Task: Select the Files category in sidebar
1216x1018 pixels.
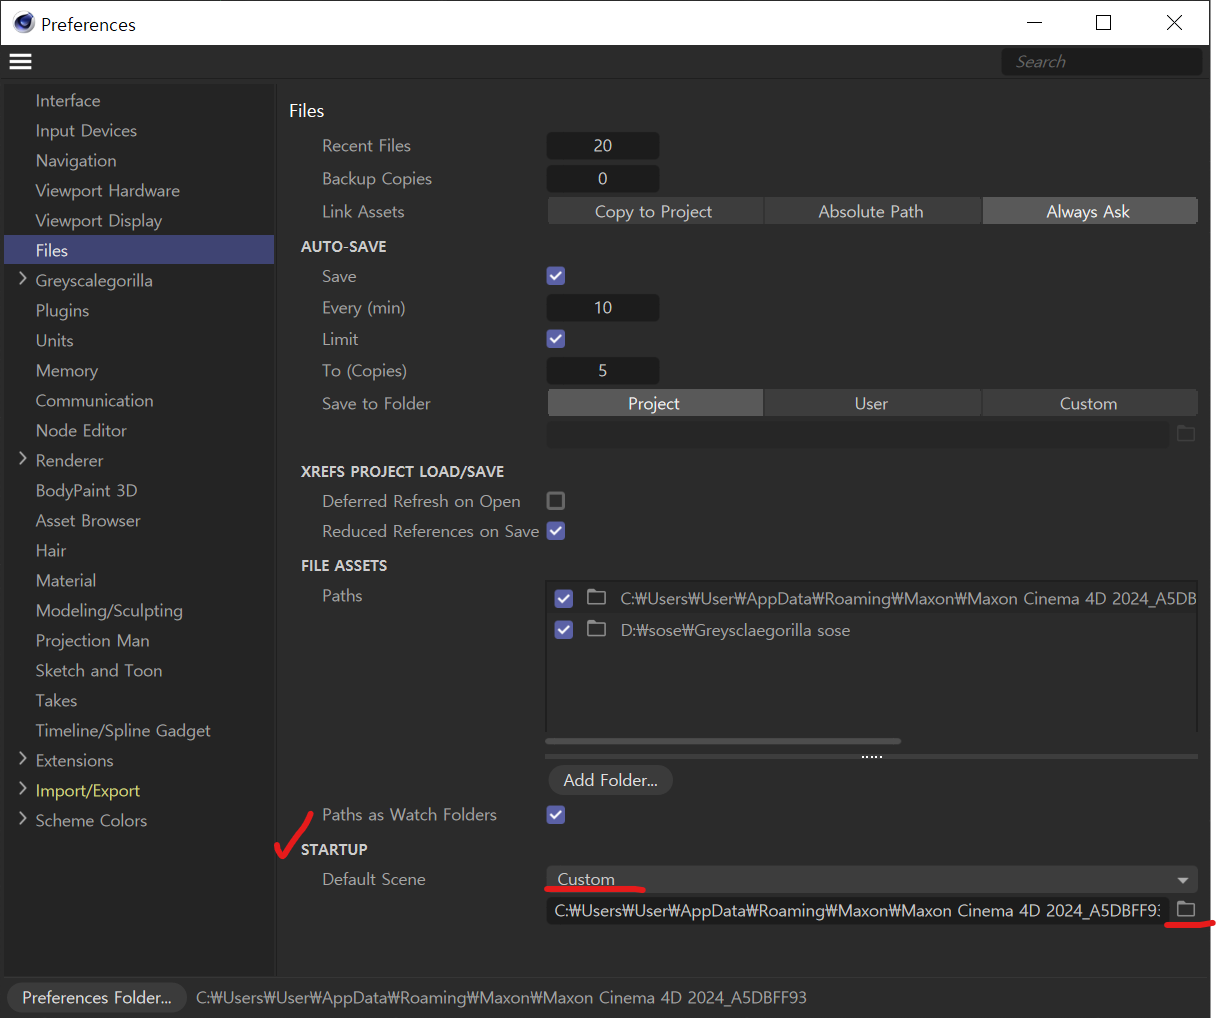Action: coord(139,250)
